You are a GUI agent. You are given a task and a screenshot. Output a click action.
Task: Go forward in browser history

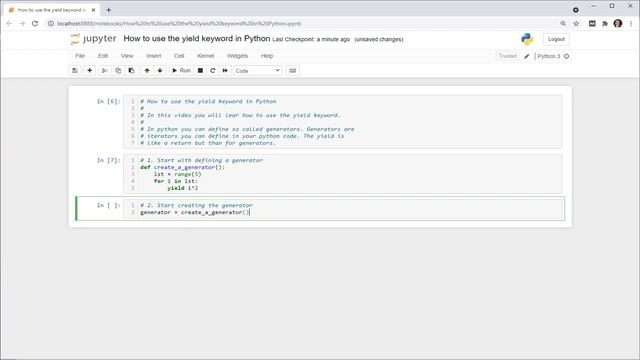pyautogui.click(x=22, y=24)
